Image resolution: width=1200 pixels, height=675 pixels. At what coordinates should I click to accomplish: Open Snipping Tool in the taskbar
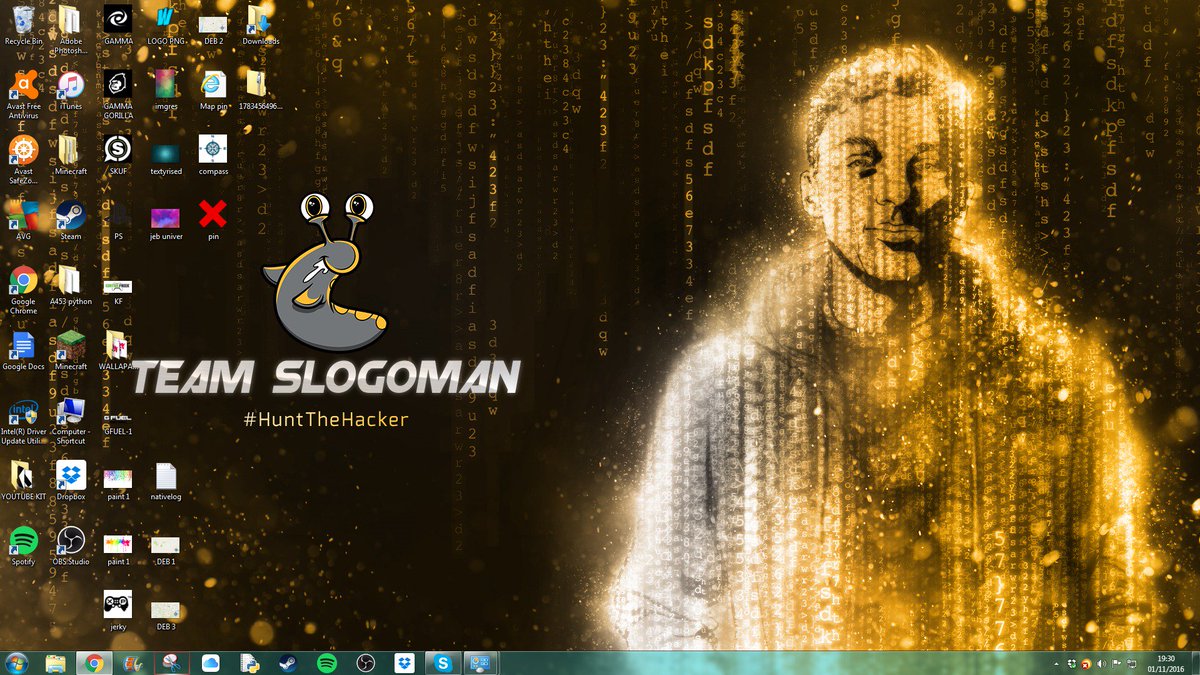(x=172, y=663)
